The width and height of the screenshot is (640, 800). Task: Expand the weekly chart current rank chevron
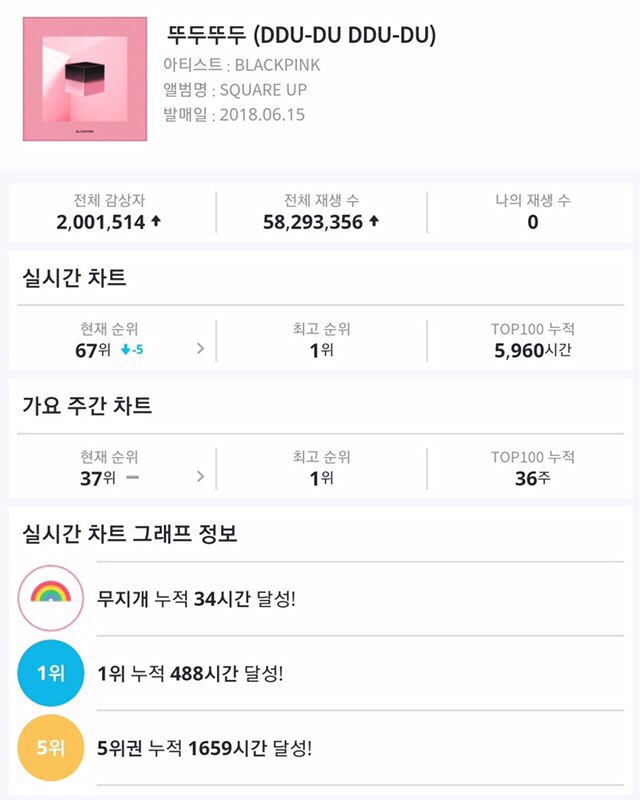(201, 477)
